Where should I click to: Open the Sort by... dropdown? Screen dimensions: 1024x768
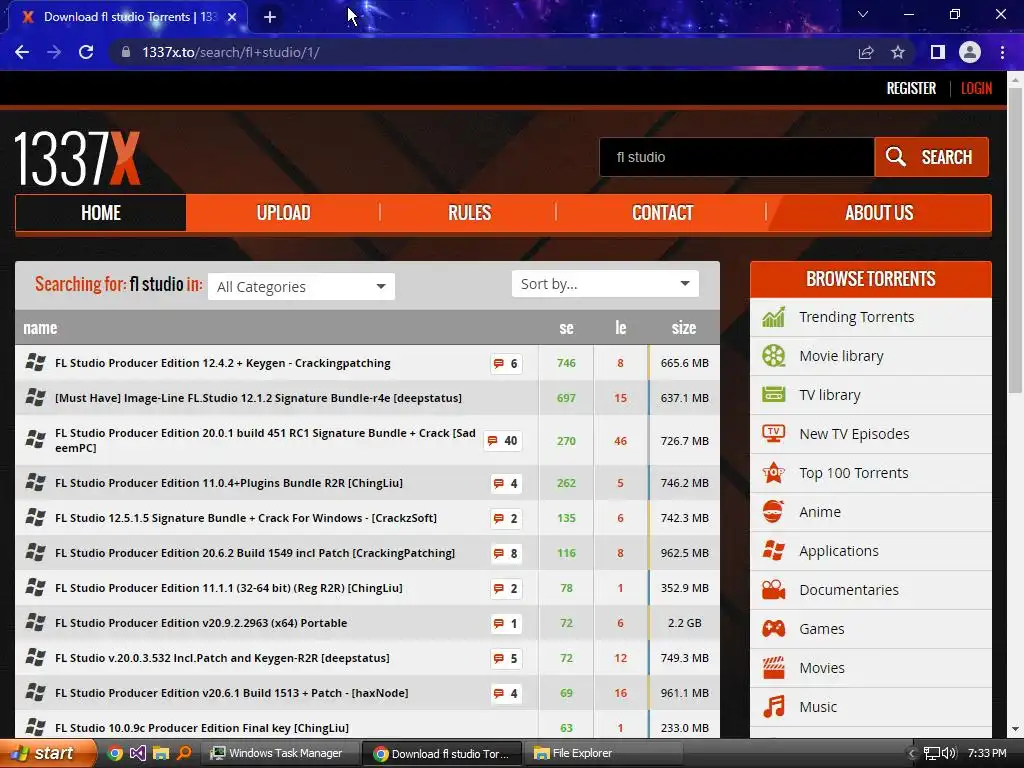click(x=605, y=284)
